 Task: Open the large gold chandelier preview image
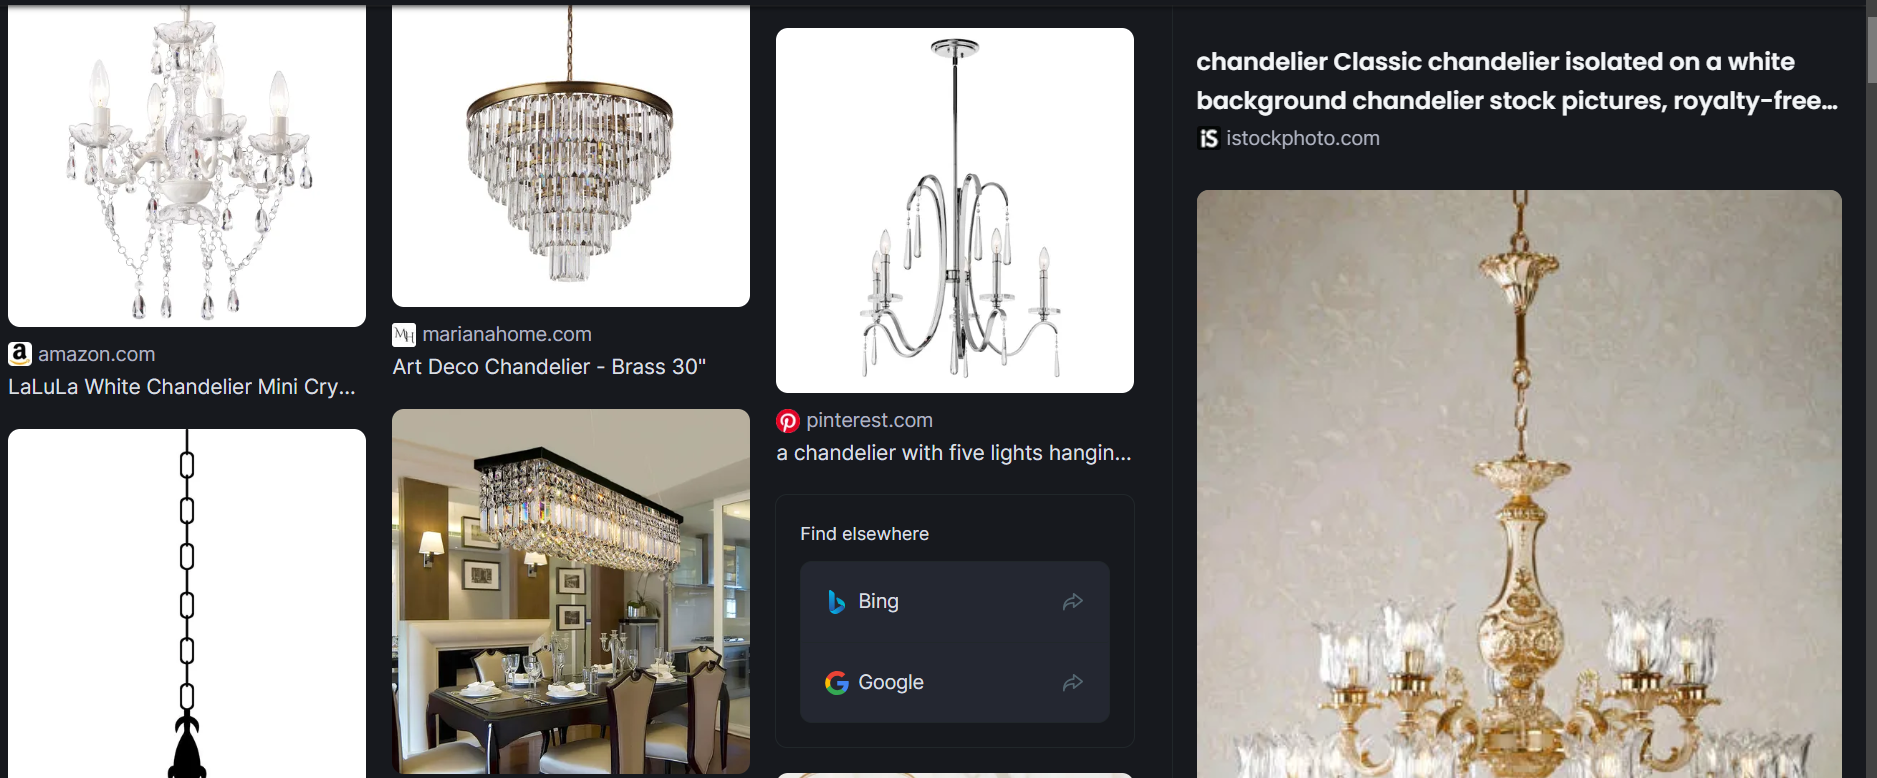pyautogui.click(x=1519, y=484)
